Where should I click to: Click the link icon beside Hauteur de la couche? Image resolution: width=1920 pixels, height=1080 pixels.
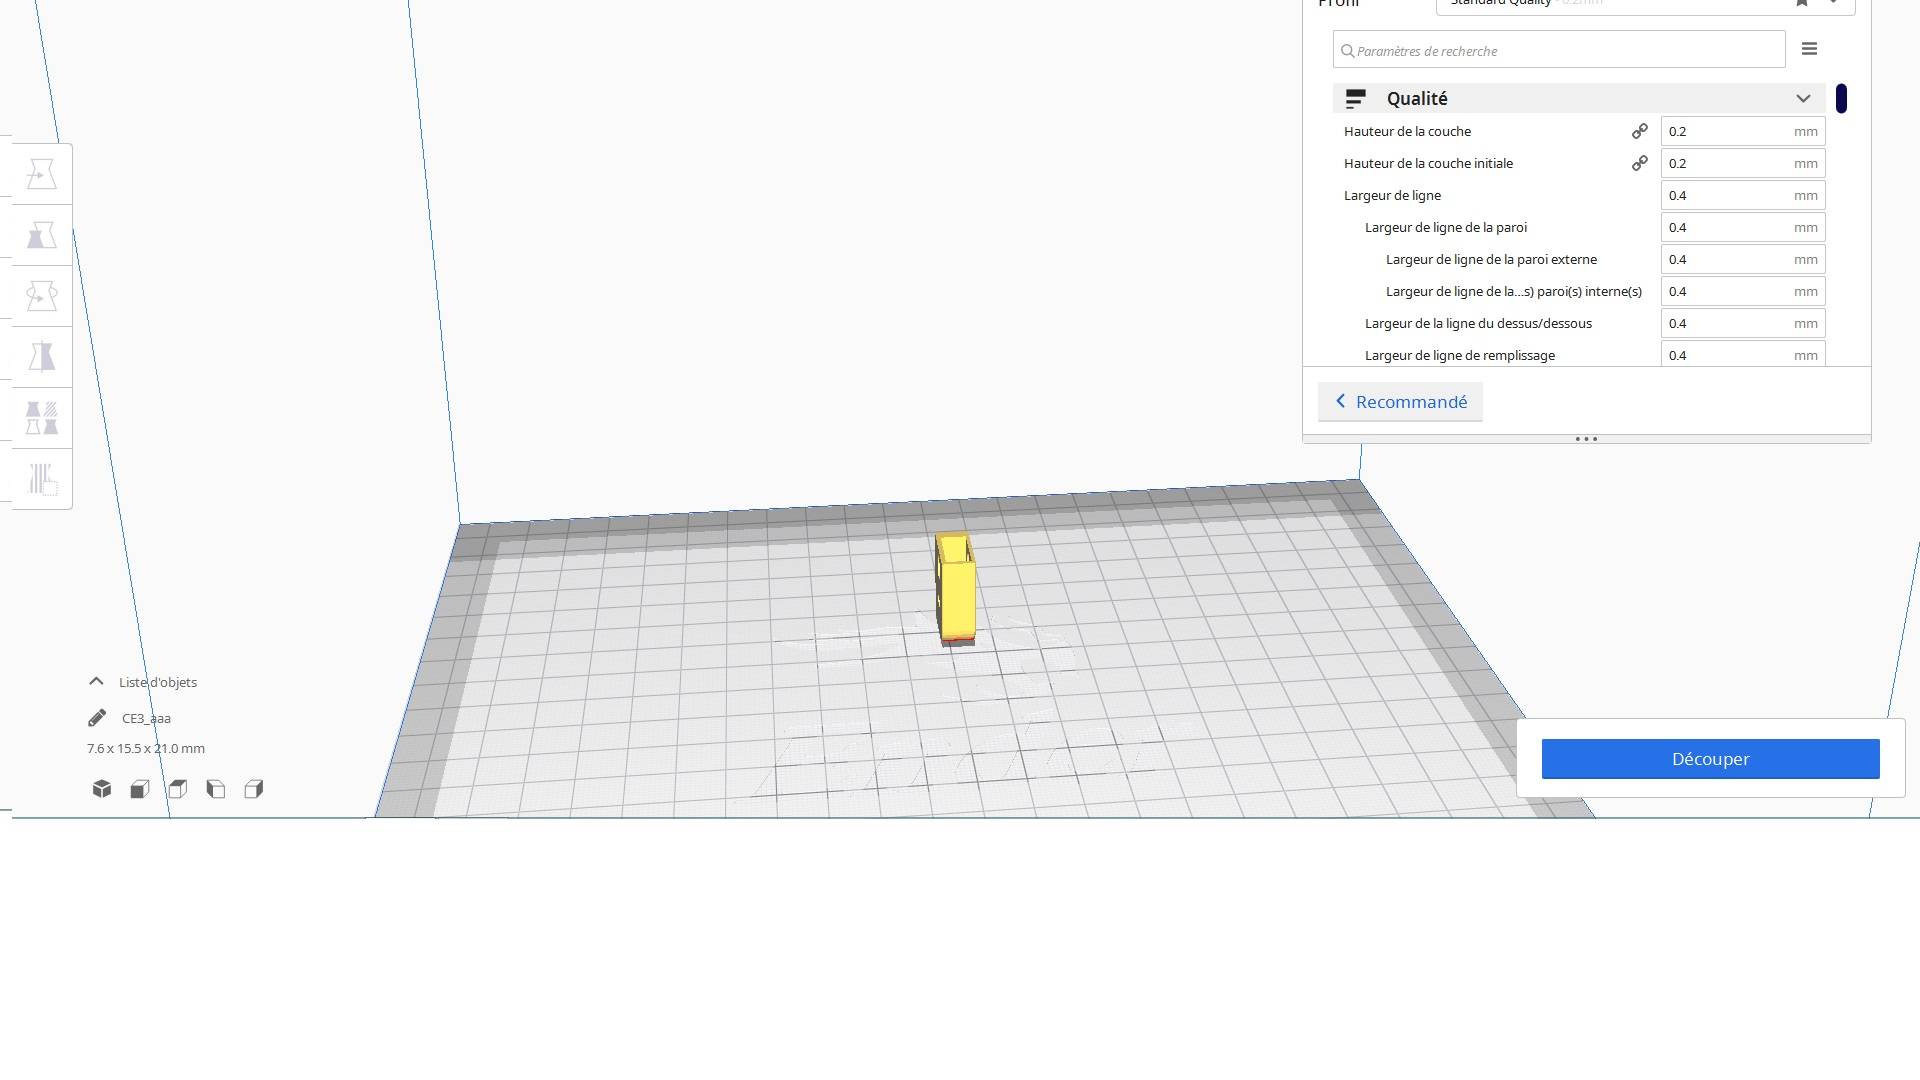pyautogui.click(x=1639, y=131)
